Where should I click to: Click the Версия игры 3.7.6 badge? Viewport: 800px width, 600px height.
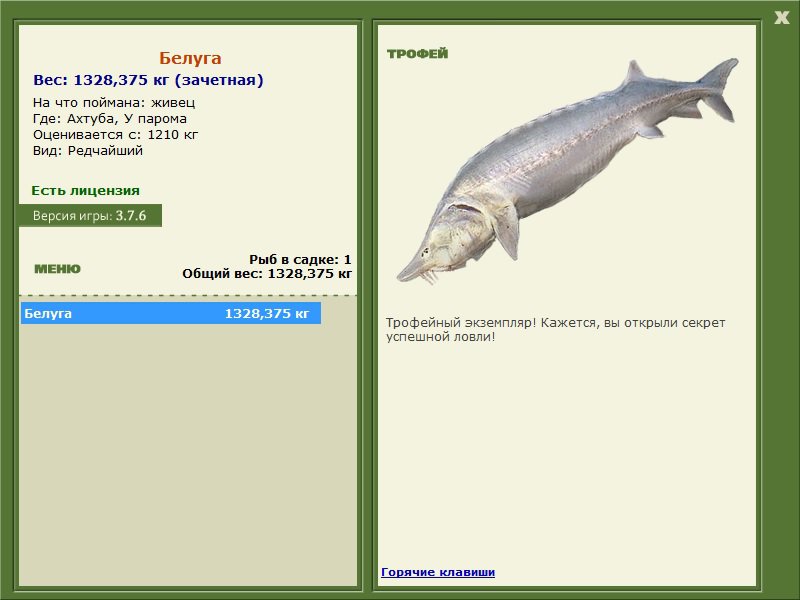coord(90,215)
